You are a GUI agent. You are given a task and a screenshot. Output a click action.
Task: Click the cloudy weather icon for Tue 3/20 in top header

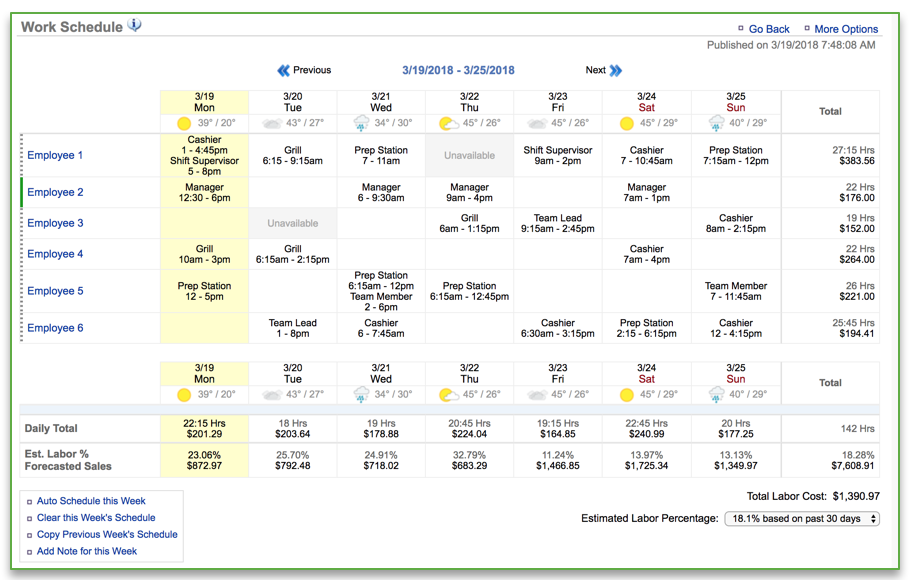(272, 123)
